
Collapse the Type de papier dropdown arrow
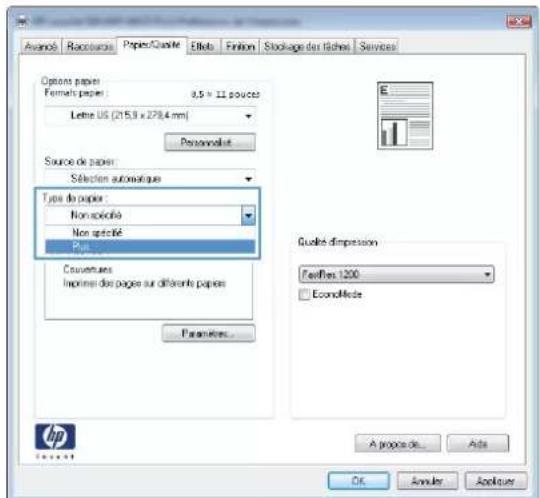pos(248,216)
